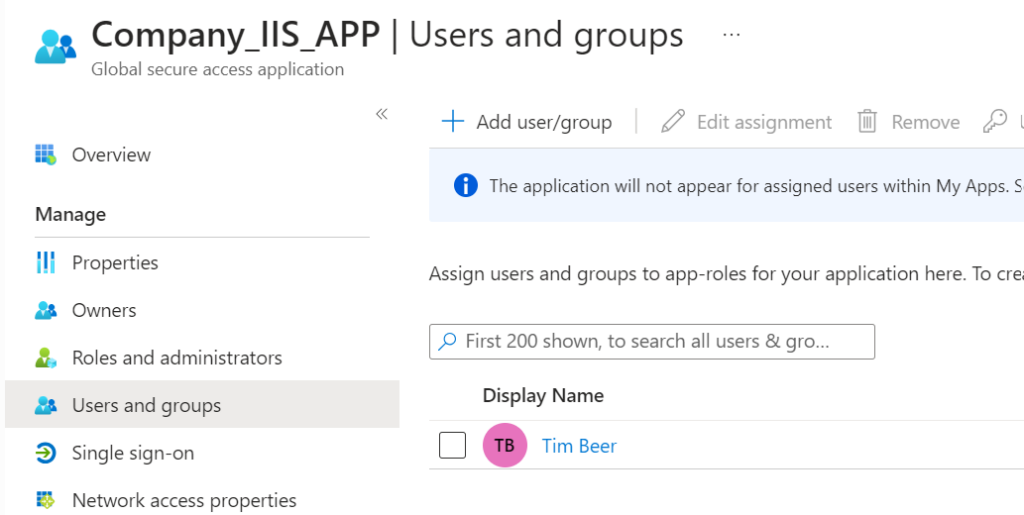Go to Owners section

(104, 310)
